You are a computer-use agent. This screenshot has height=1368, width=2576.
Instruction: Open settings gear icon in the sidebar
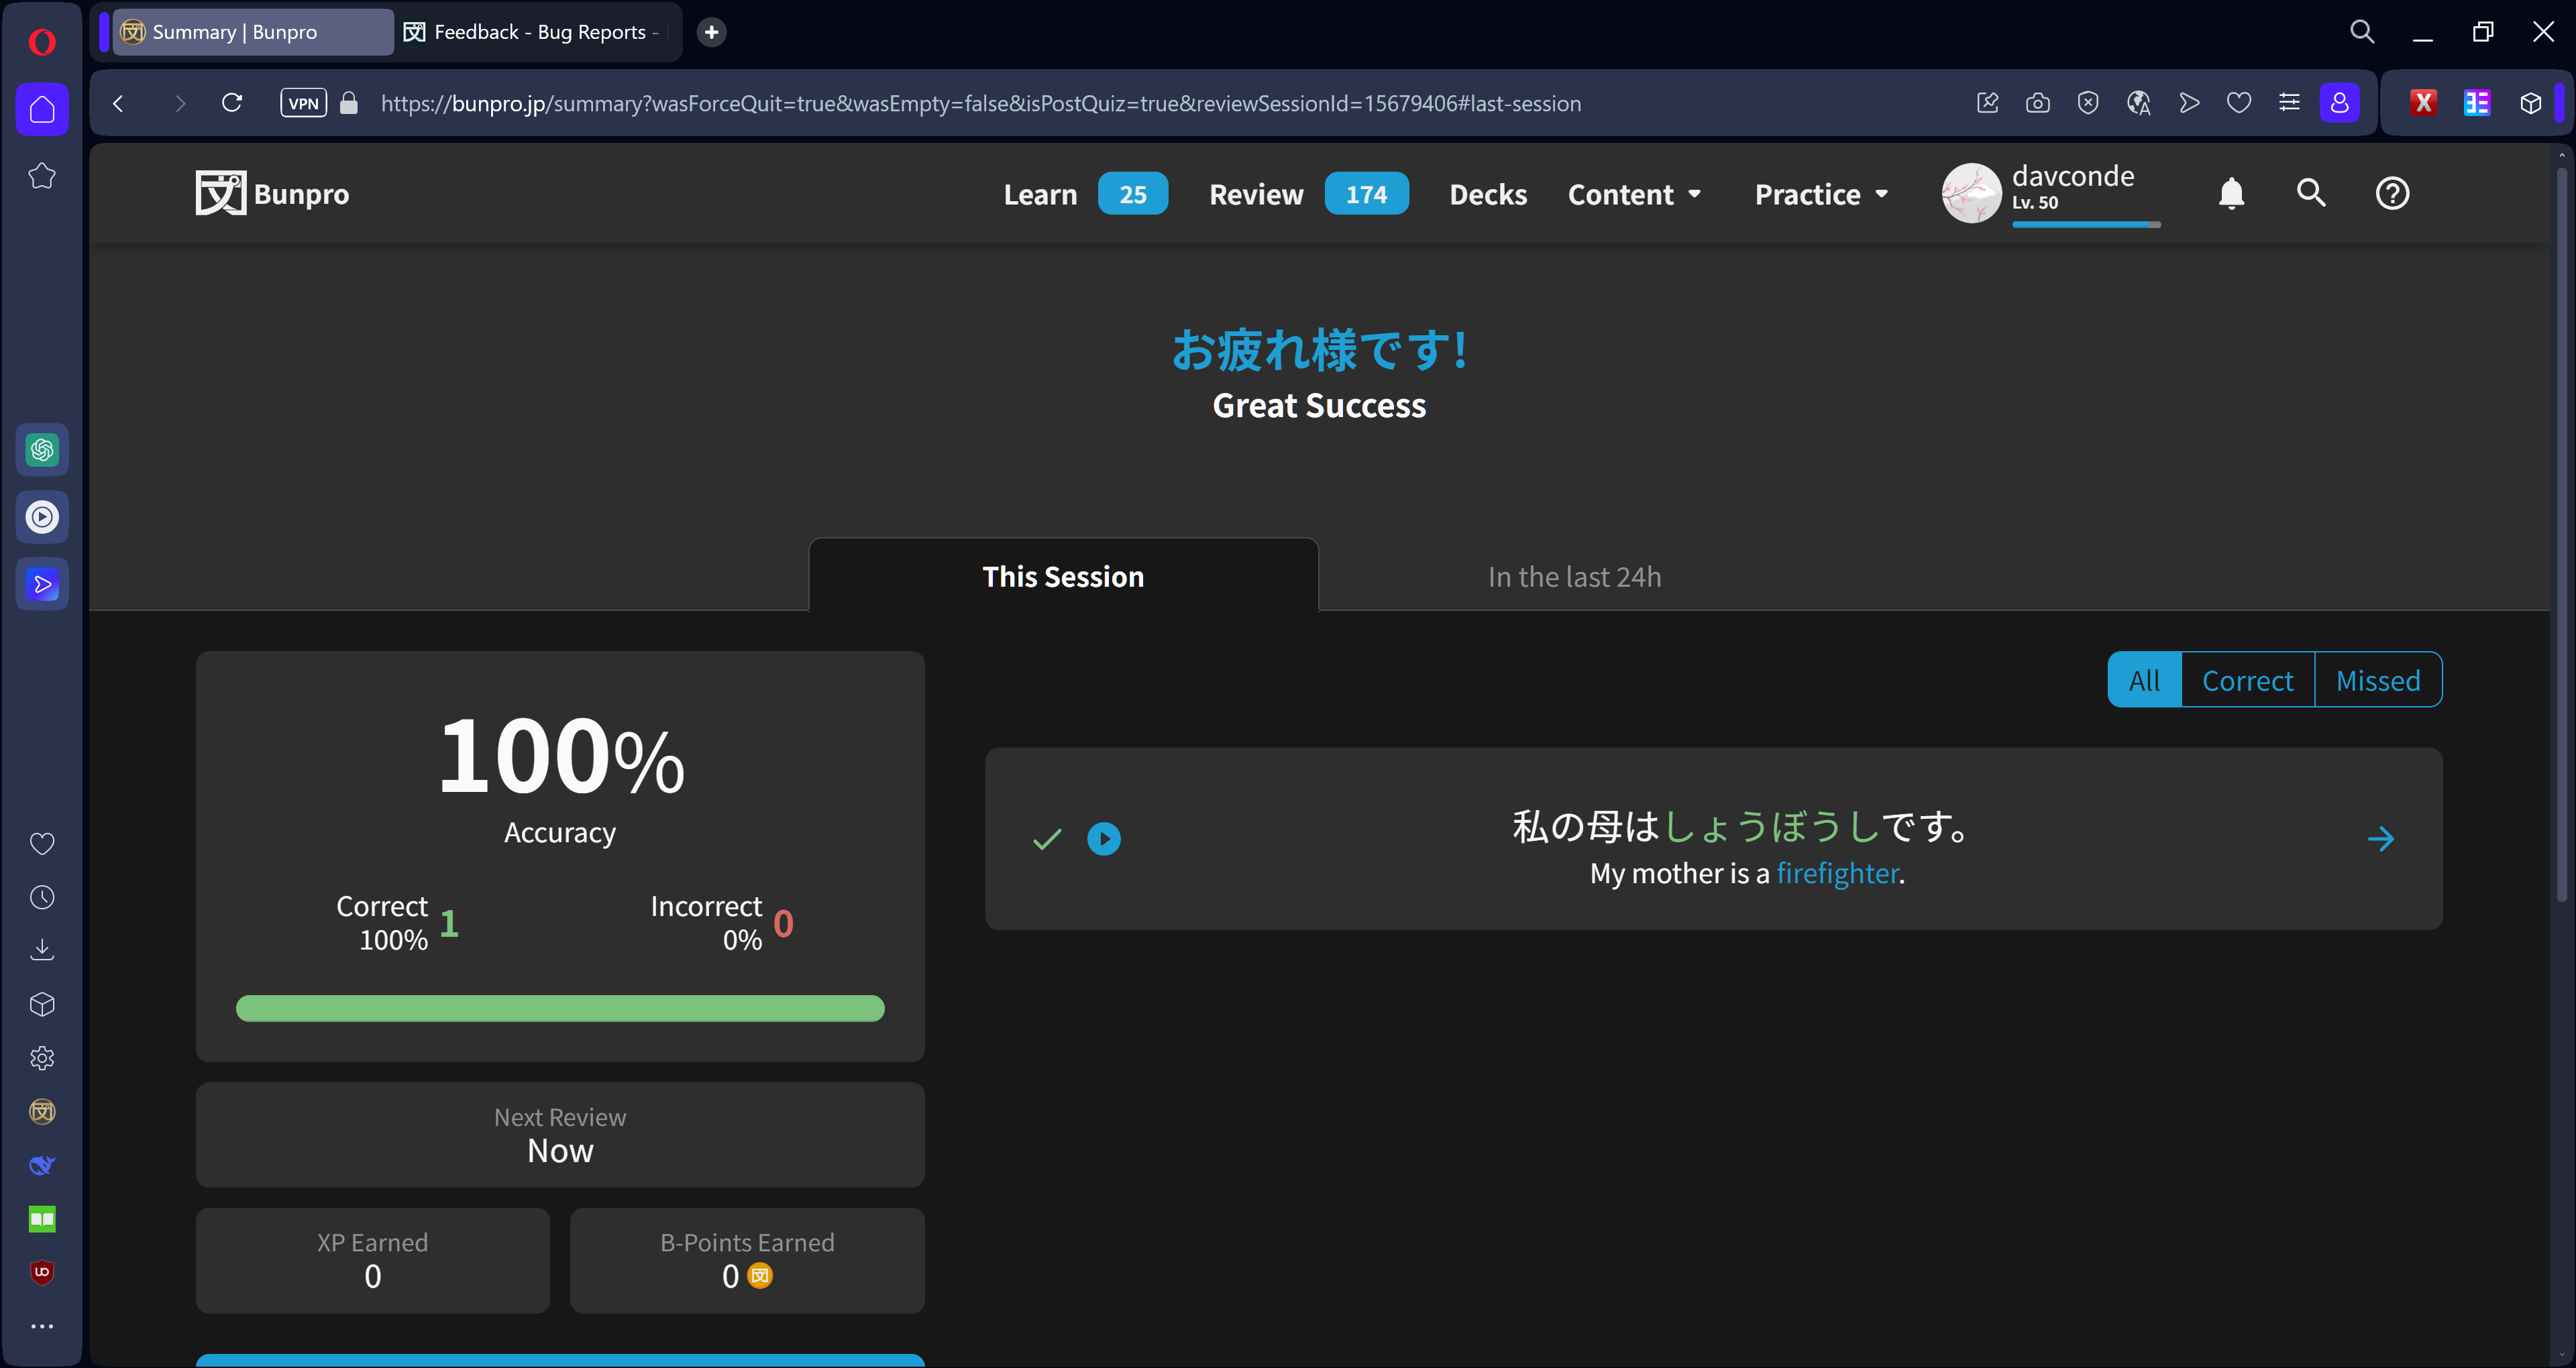[42, 1058]
